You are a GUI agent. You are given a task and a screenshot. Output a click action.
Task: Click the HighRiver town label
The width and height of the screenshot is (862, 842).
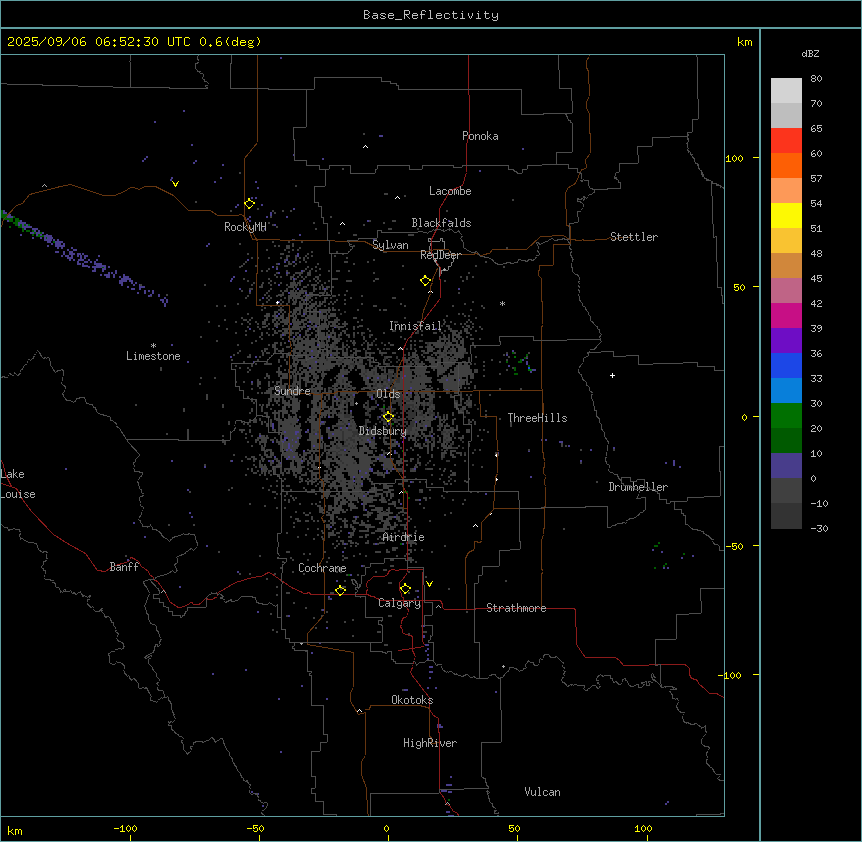[x=430, y=743]
